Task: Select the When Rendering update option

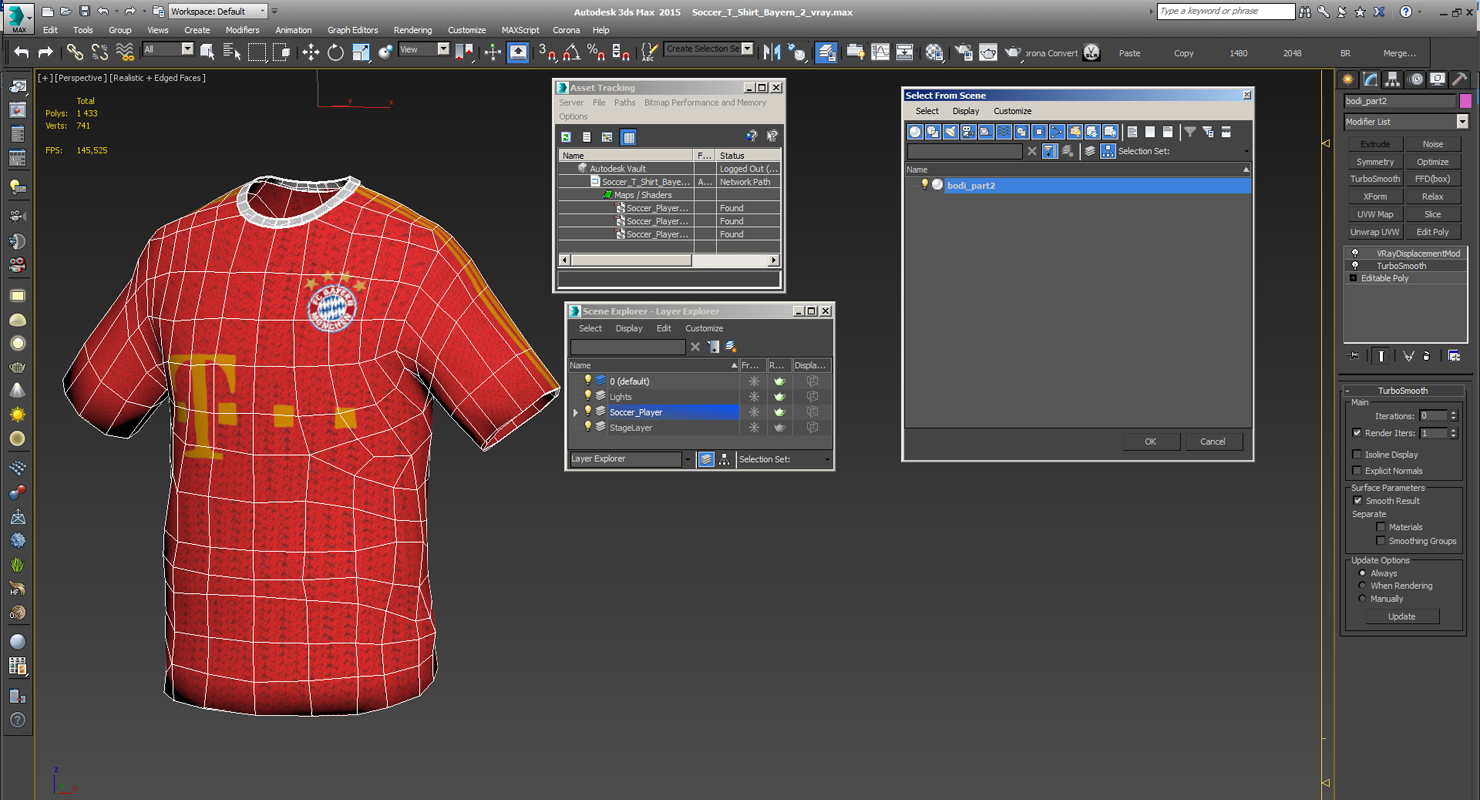Action: point(1362,586)
